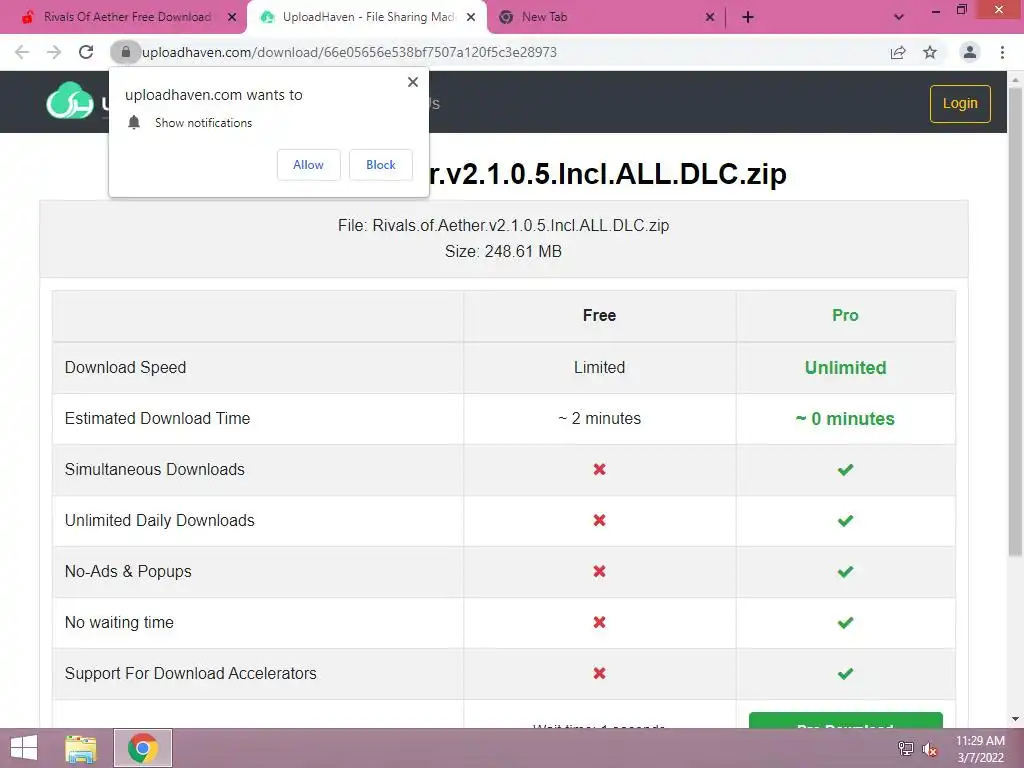The width and height of the screenshot is (1024, 768).
Task: Click red X for No-Ads & Popups
Action: coord(600,571)
